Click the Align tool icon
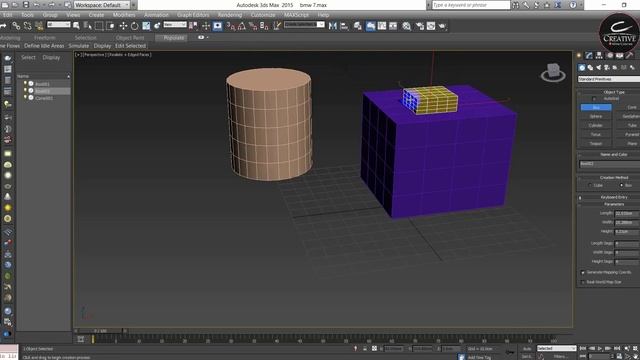This screenshot has height=360, width=640. pos(344,26)
